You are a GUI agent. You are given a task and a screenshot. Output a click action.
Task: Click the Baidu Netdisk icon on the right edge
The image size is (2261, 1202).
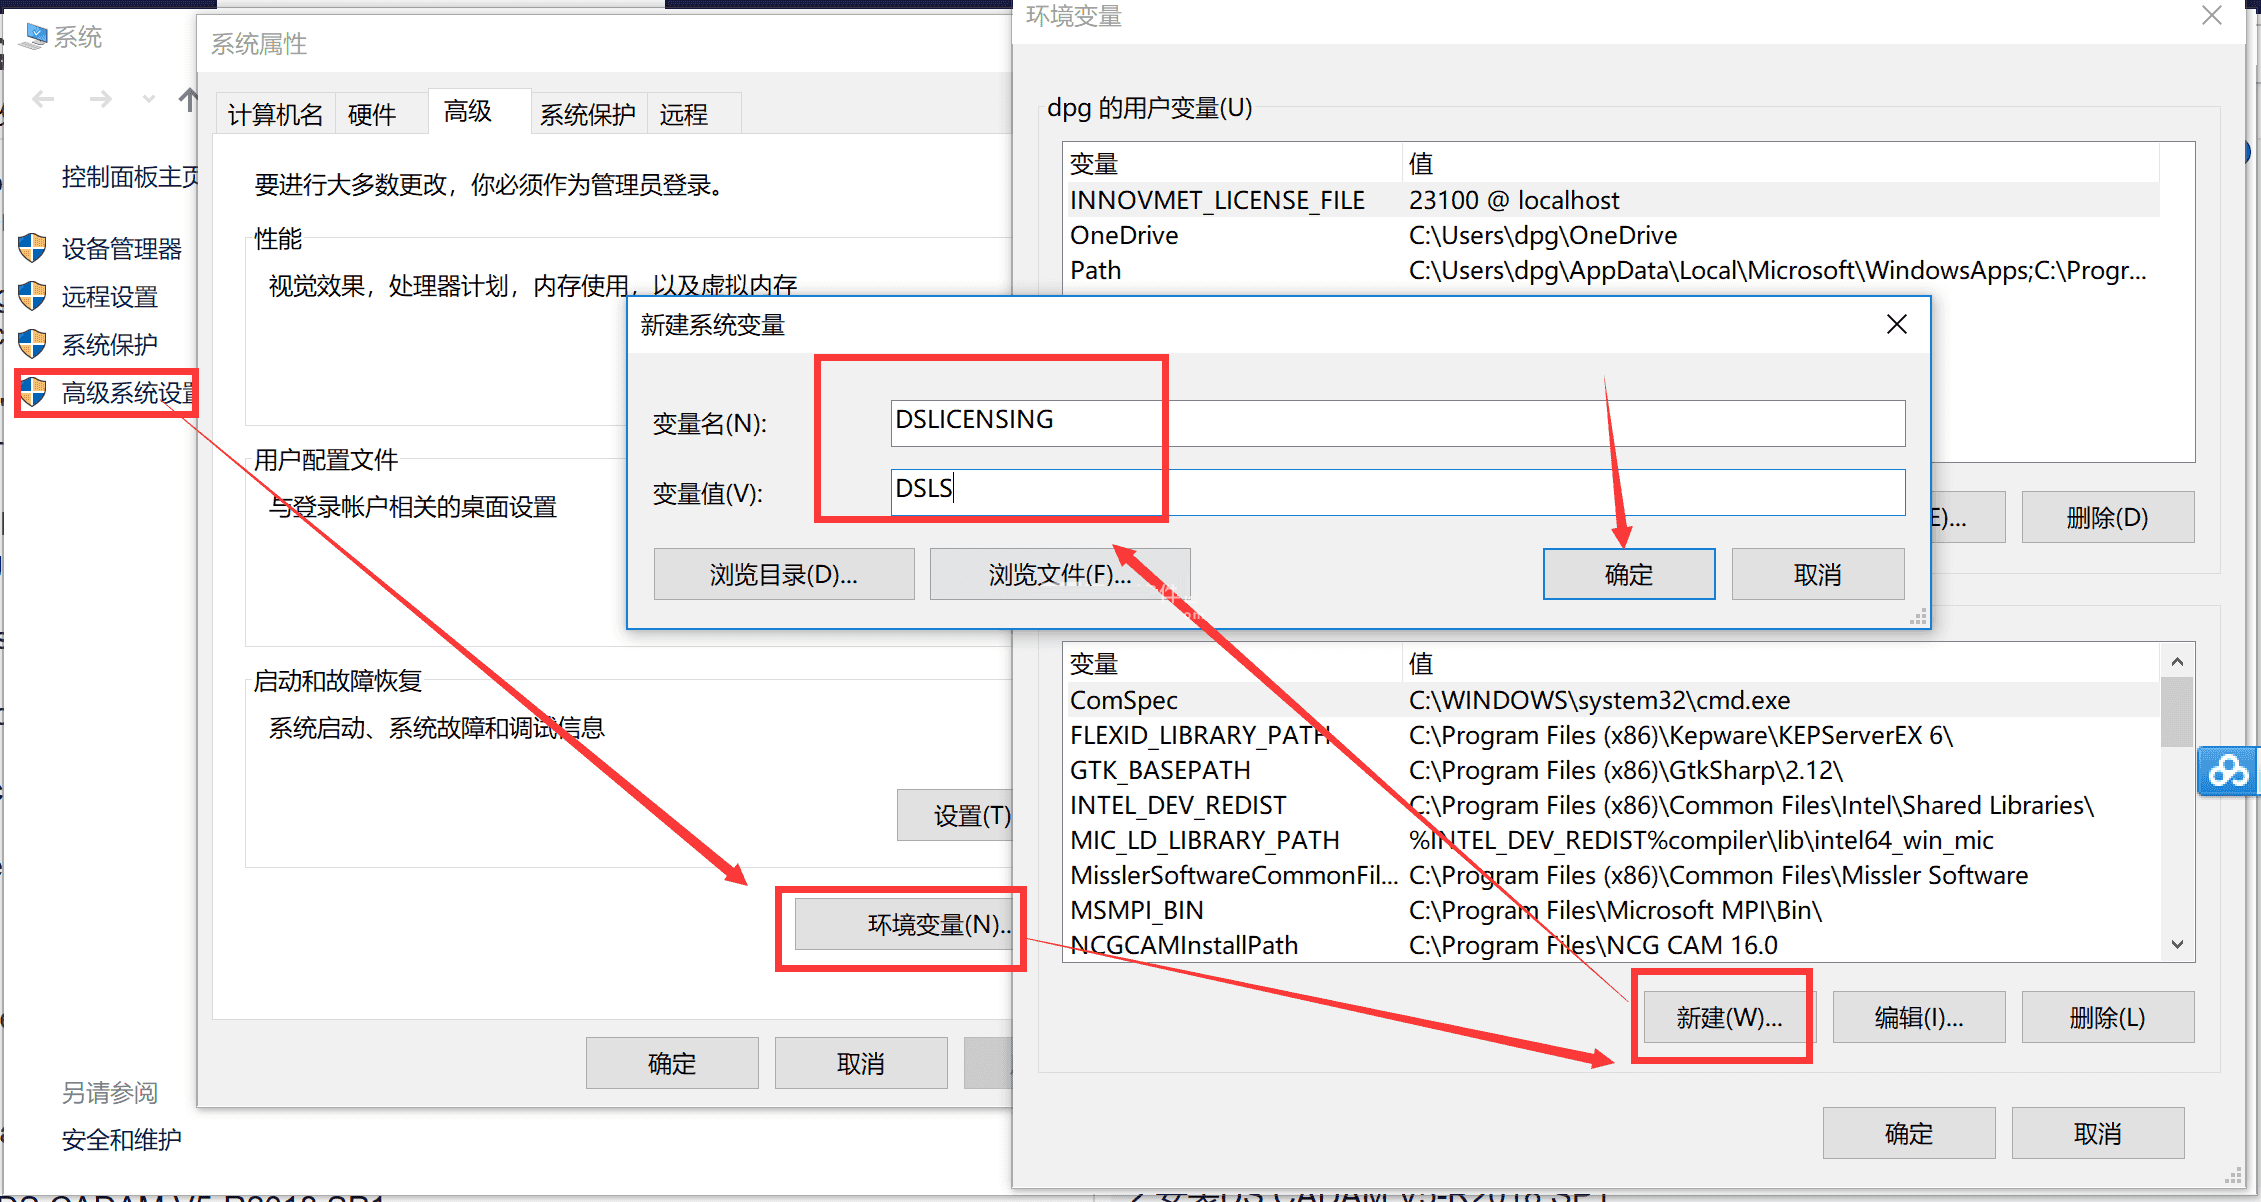coord(2228,771)
